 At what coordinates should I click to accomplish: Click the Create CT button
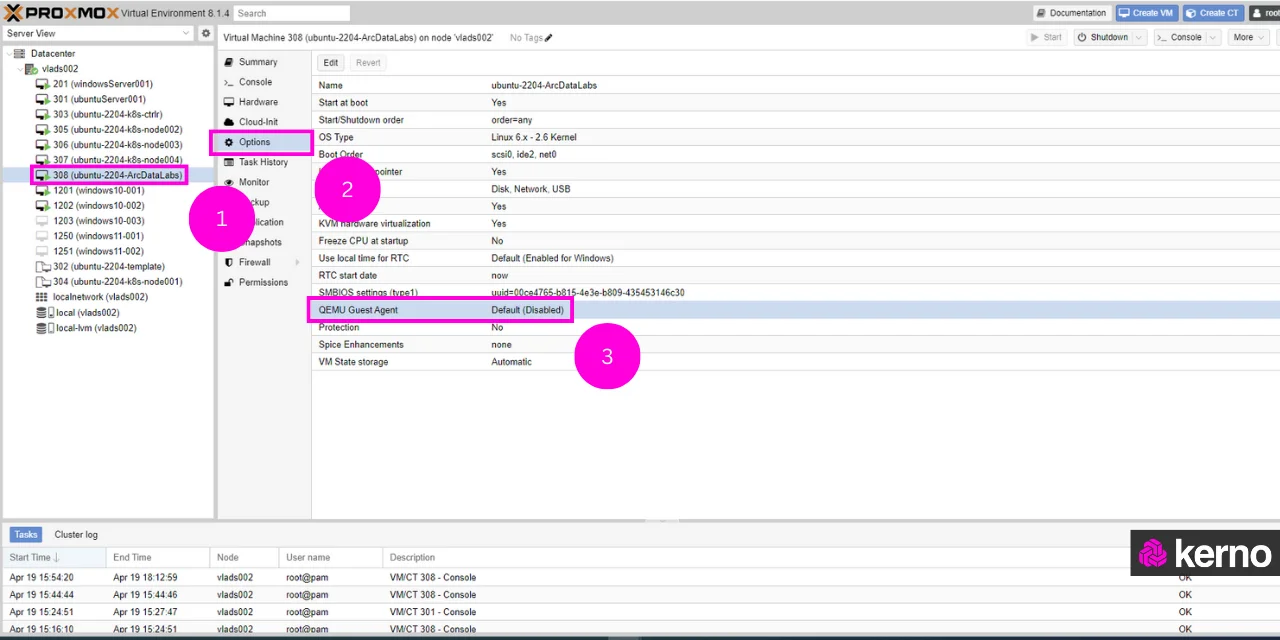click(x=1213, y=13)
